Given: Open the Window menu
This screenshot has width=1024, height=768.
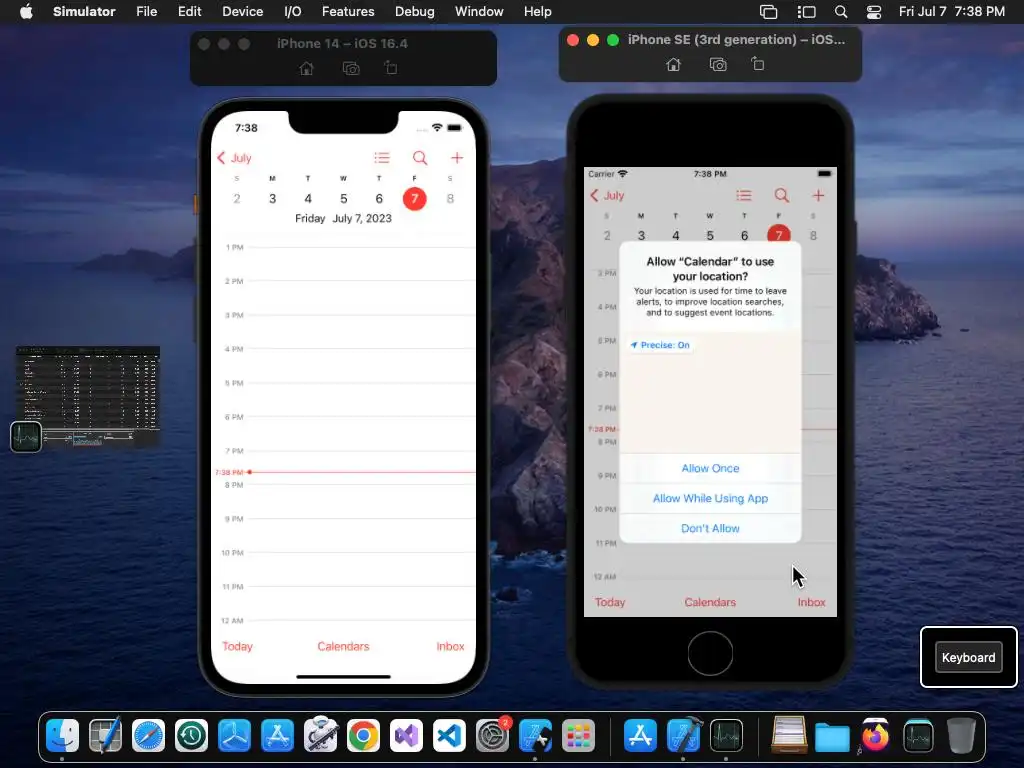Looking at the screenshot, I should tap(479, 12).
